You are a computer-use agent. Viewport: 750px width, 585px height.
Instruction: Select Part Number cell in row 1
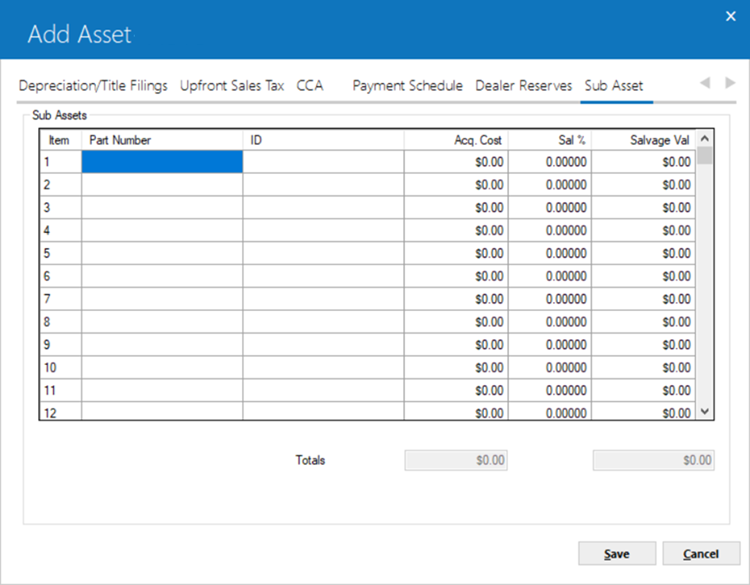[x=162, y=162]
